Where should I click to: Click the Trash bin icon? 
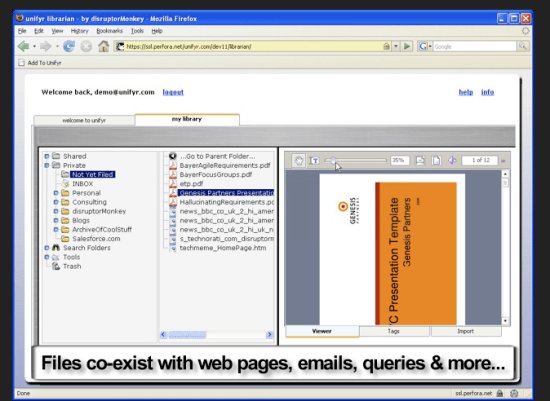pos(56,266)
